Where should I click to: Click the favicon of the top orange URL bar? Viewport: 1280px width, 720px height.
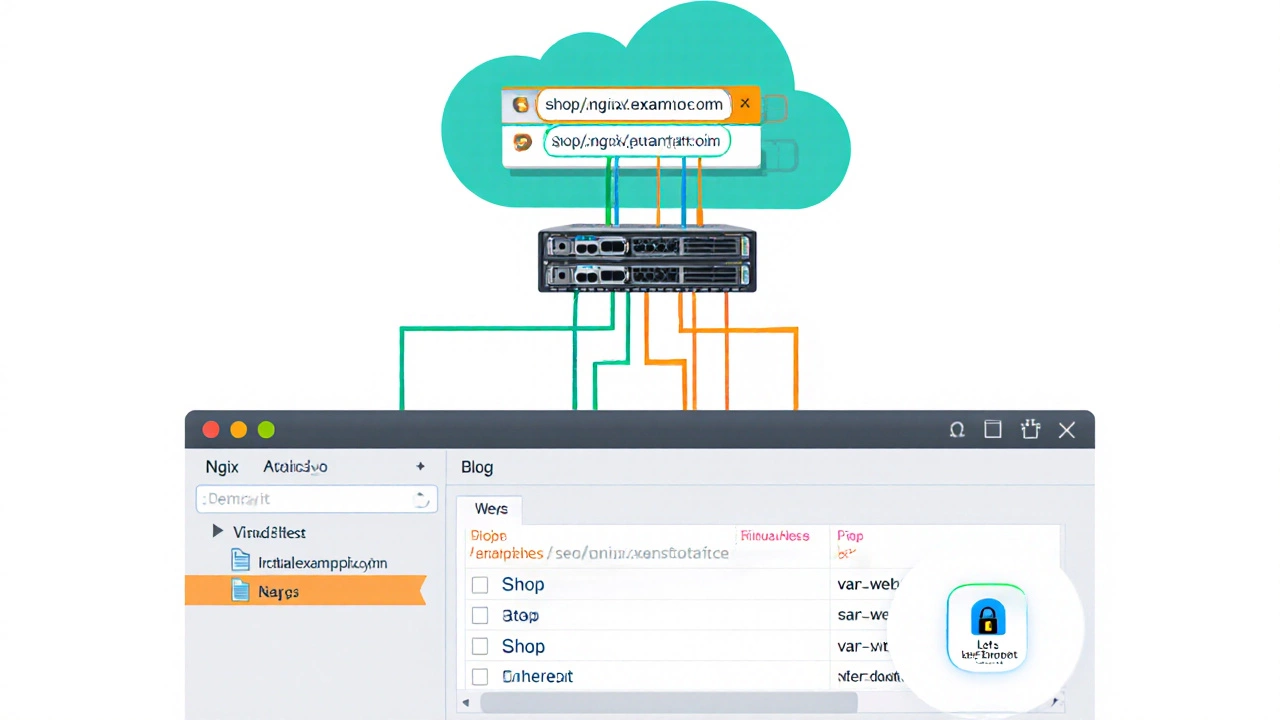click(520, 104)
